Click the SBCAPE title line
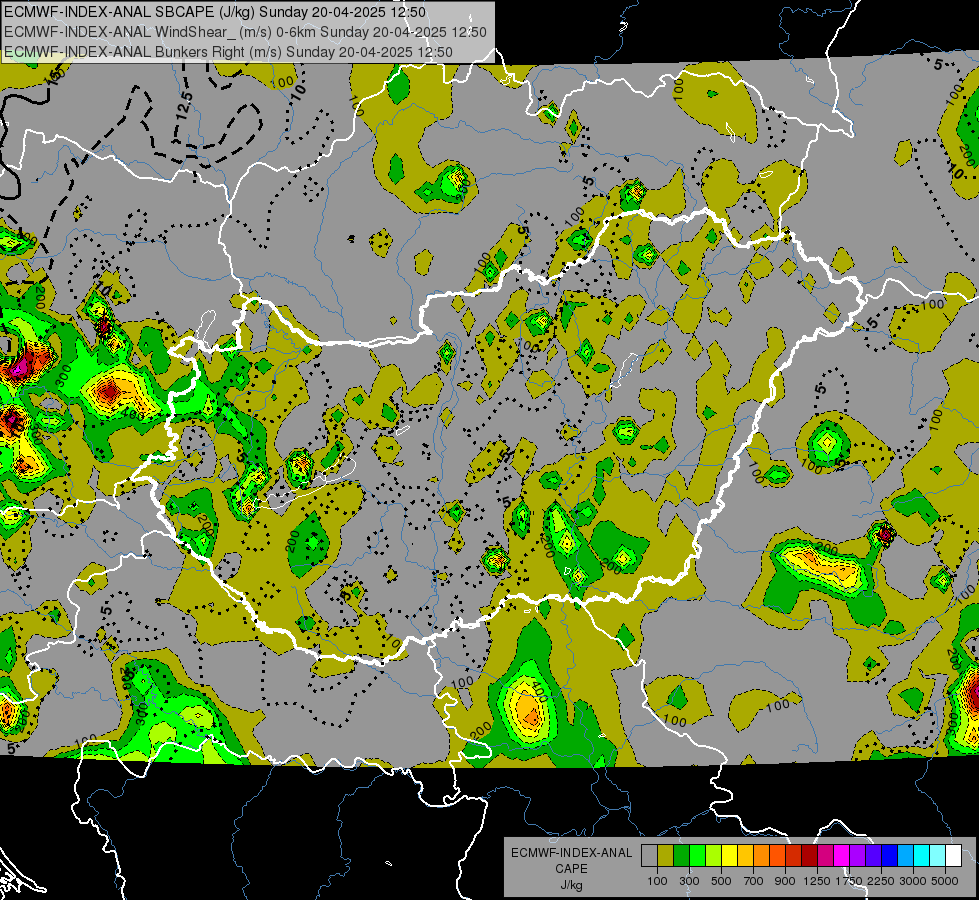This screenshot has width=979, height=900. [x=215, y=12]
